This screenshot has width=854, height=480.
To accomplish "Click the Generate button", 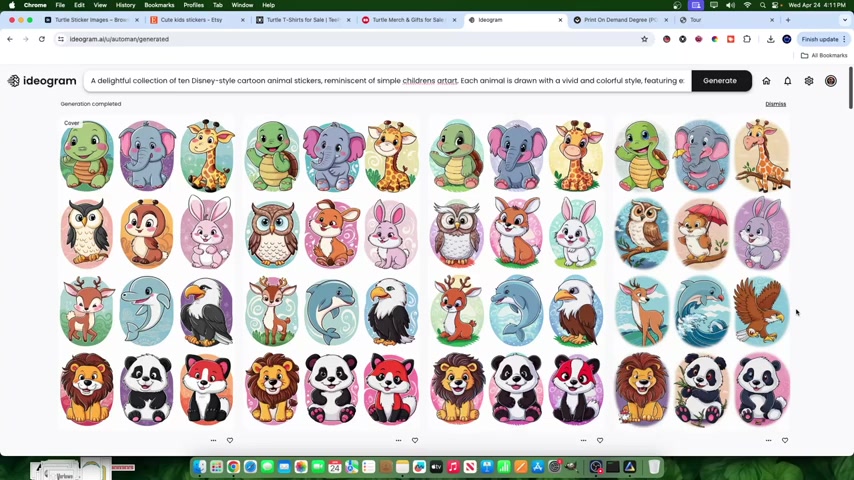I will click(720, 81).
